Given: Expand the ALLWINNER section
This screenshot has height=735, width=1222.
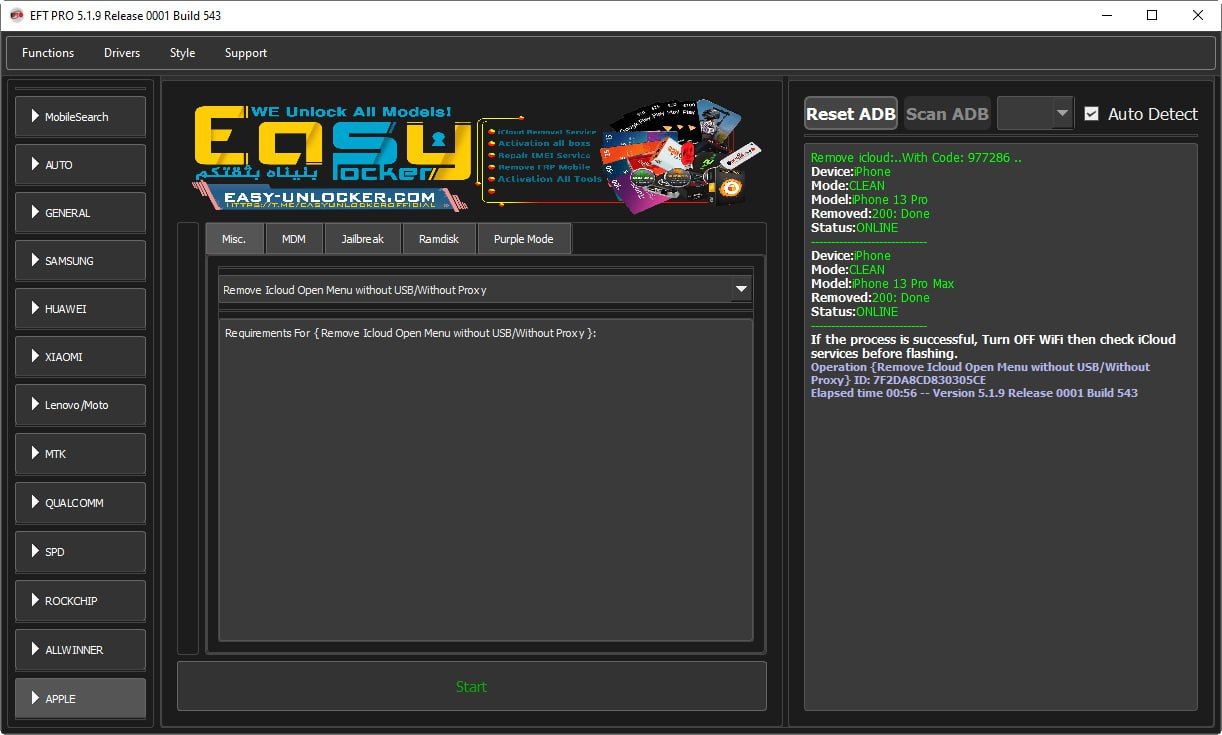Looking at the screenshot, I should point(80,650).
